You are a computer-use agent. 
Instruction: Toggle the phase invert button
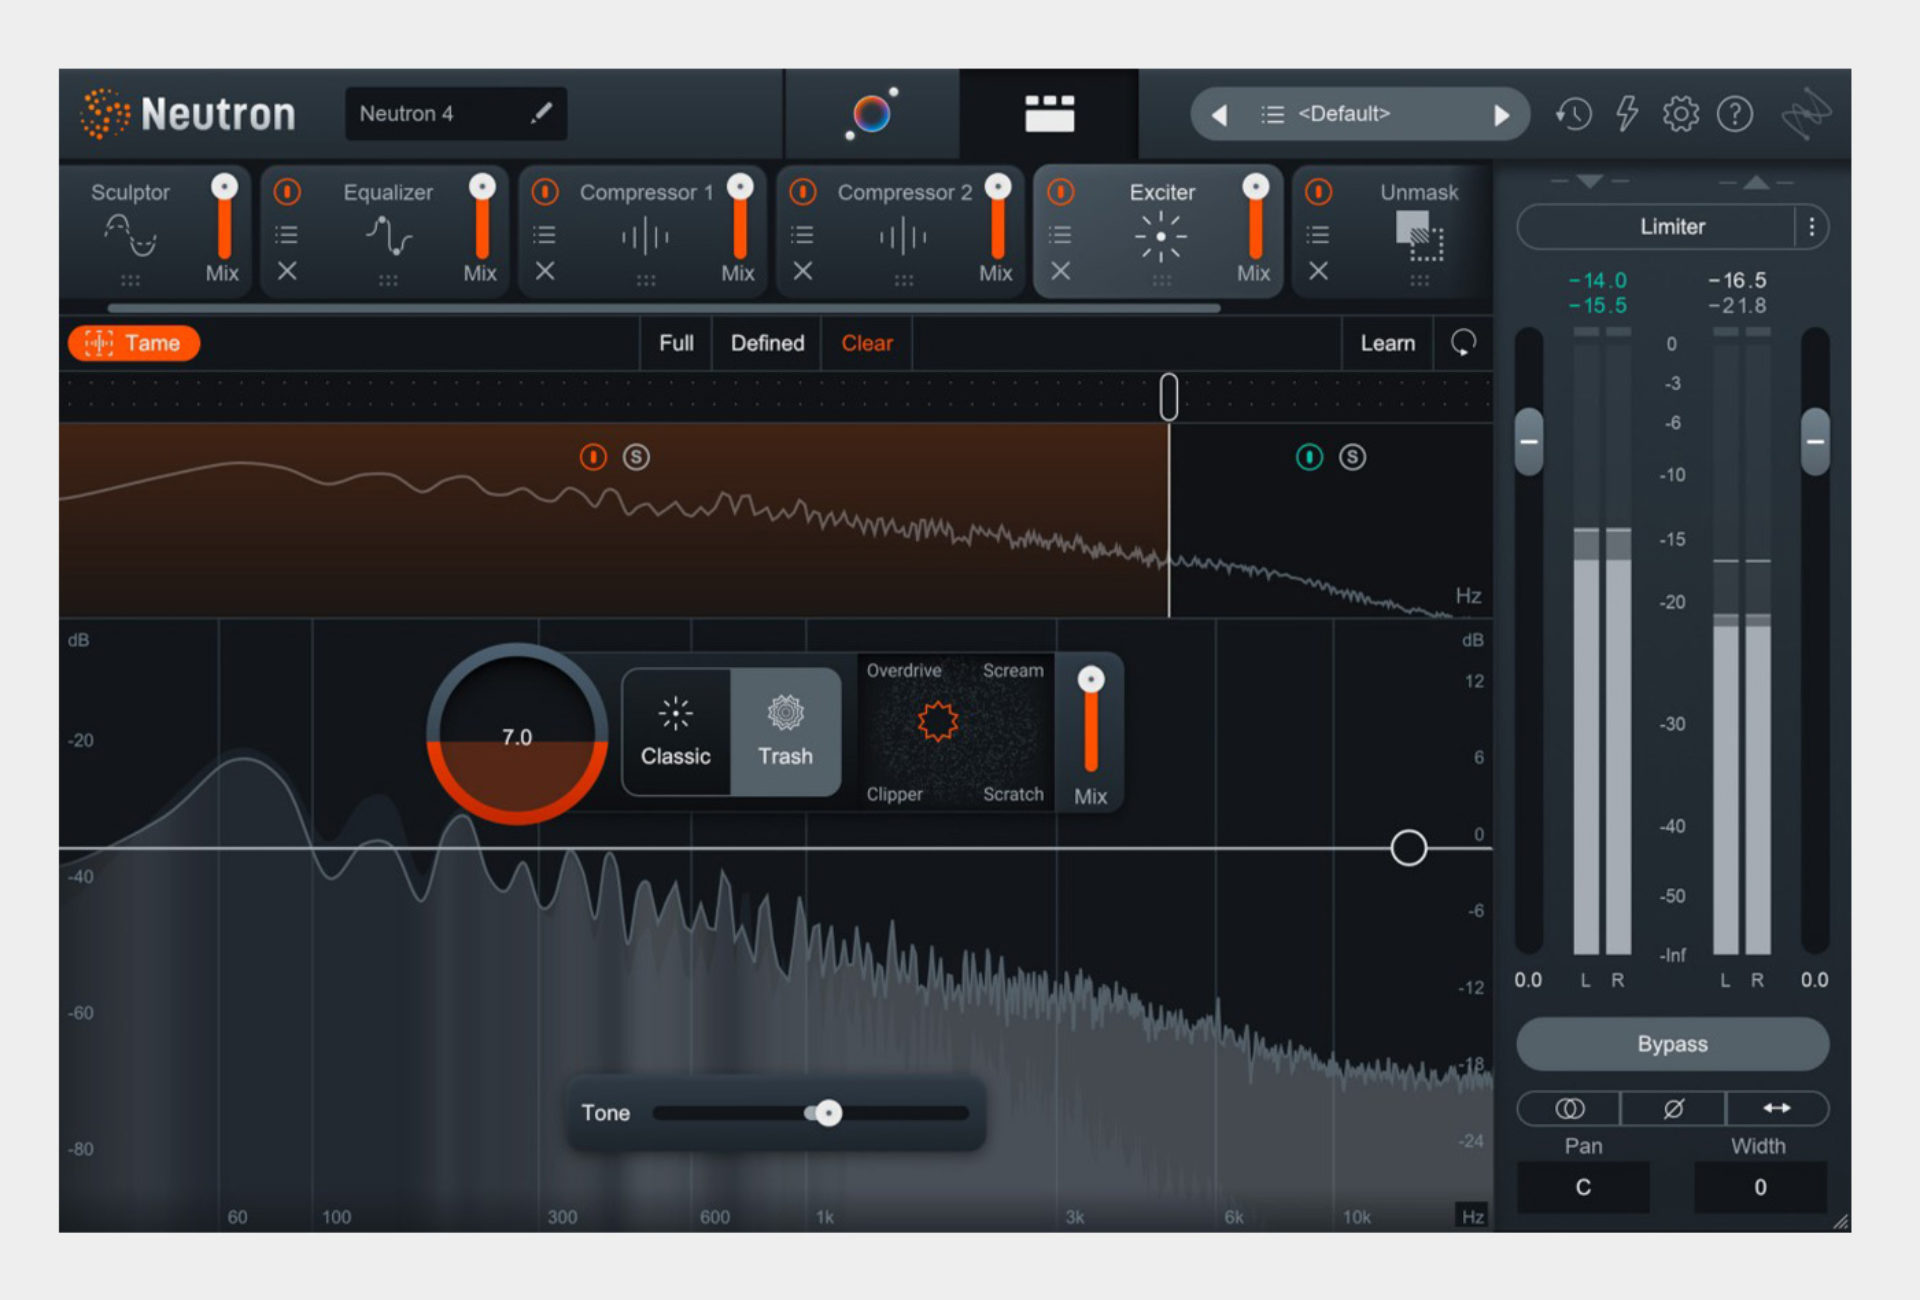[x=1672, y=1108]
